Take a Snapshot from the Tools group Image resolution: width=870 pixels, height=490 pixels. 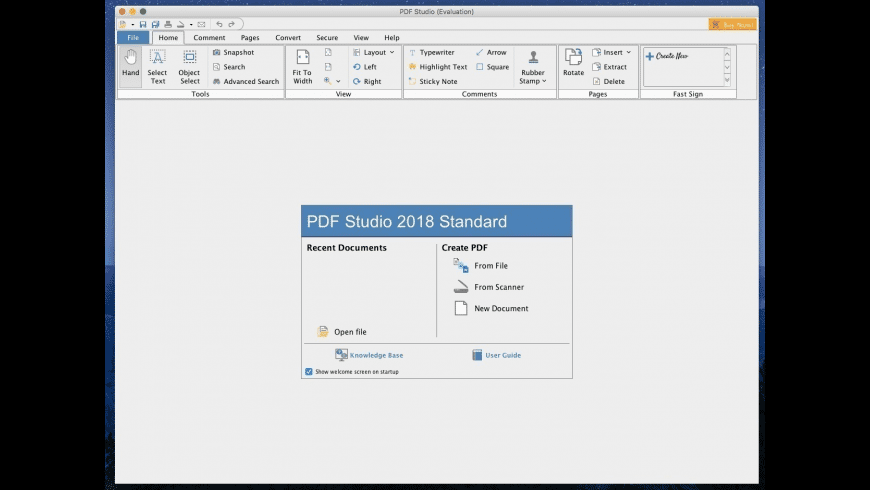233,52
